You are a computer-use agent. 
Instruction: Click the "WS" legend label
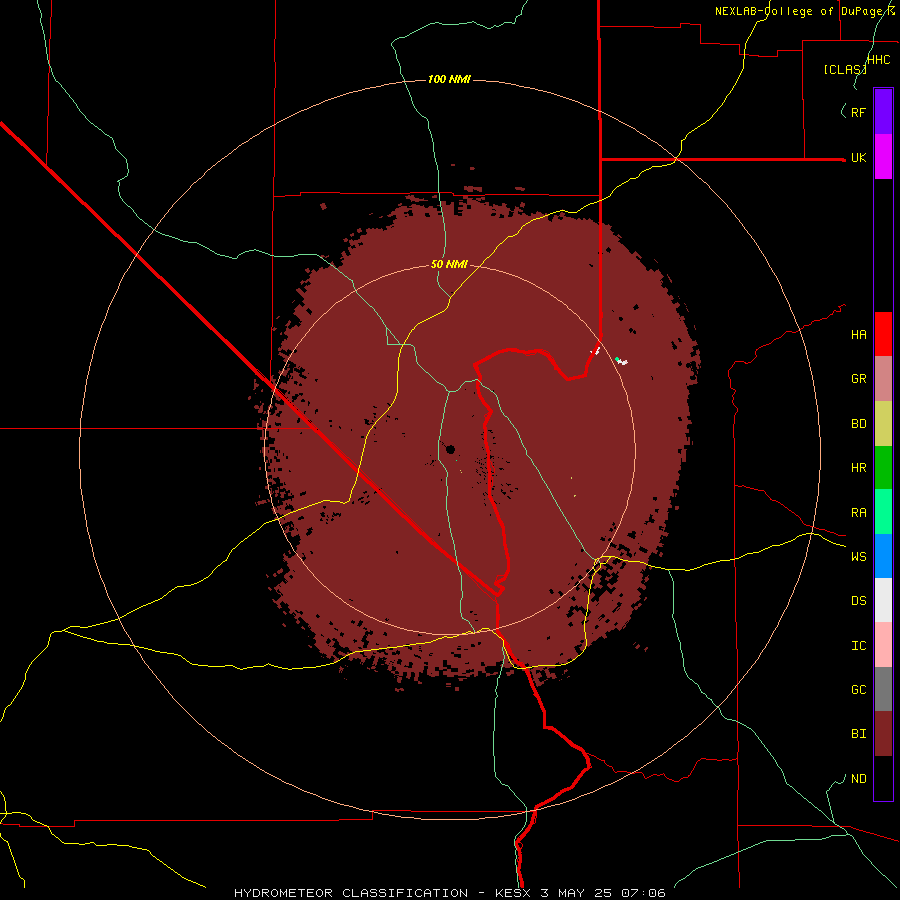pos(859,556)
